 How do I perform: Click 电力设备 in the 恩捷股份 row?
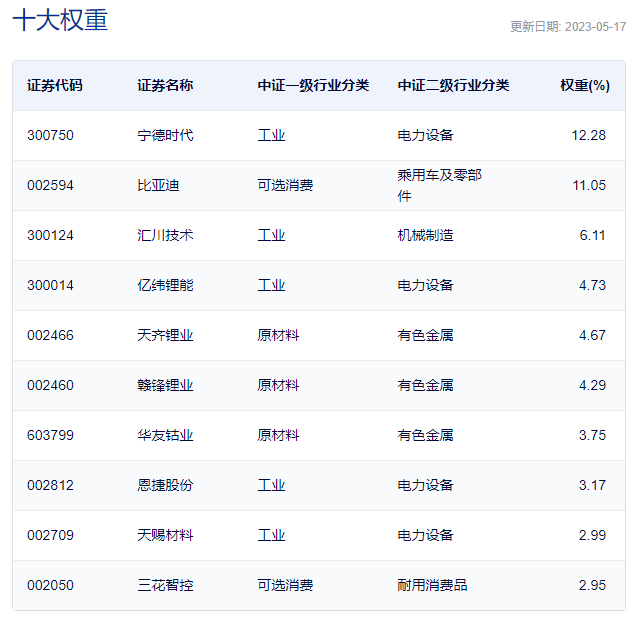[425, 486]
